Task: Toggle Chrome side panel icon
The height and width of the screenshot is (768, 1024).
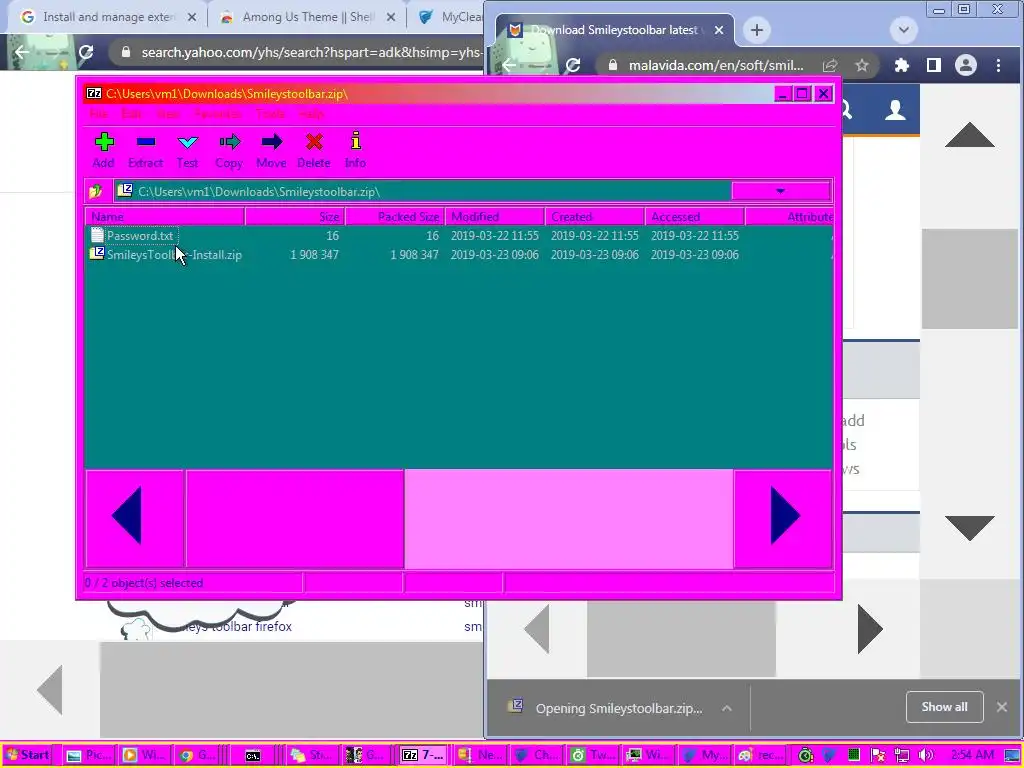Action: point(934,65)
